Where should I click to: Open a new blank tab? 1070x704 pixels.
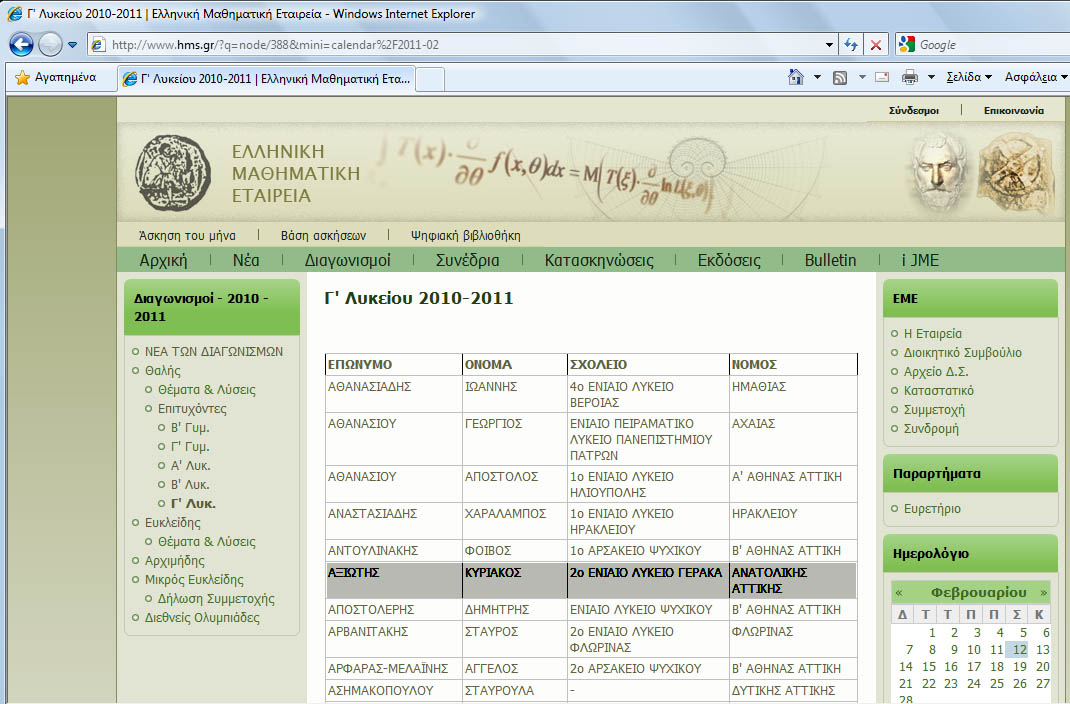(430, 79)
